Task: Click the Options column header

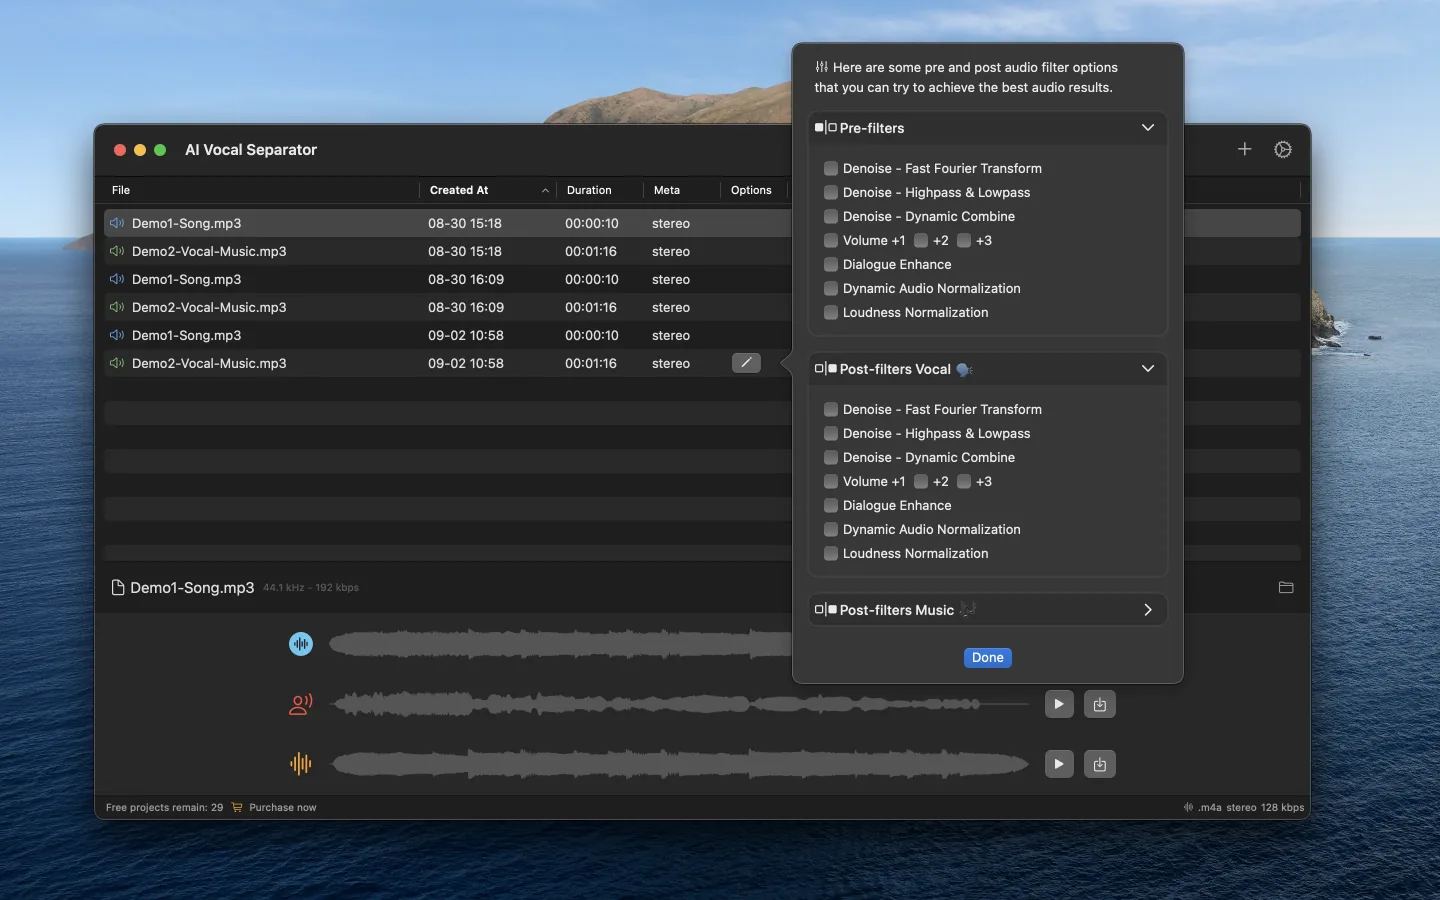Action: click(x=754, y=190)
